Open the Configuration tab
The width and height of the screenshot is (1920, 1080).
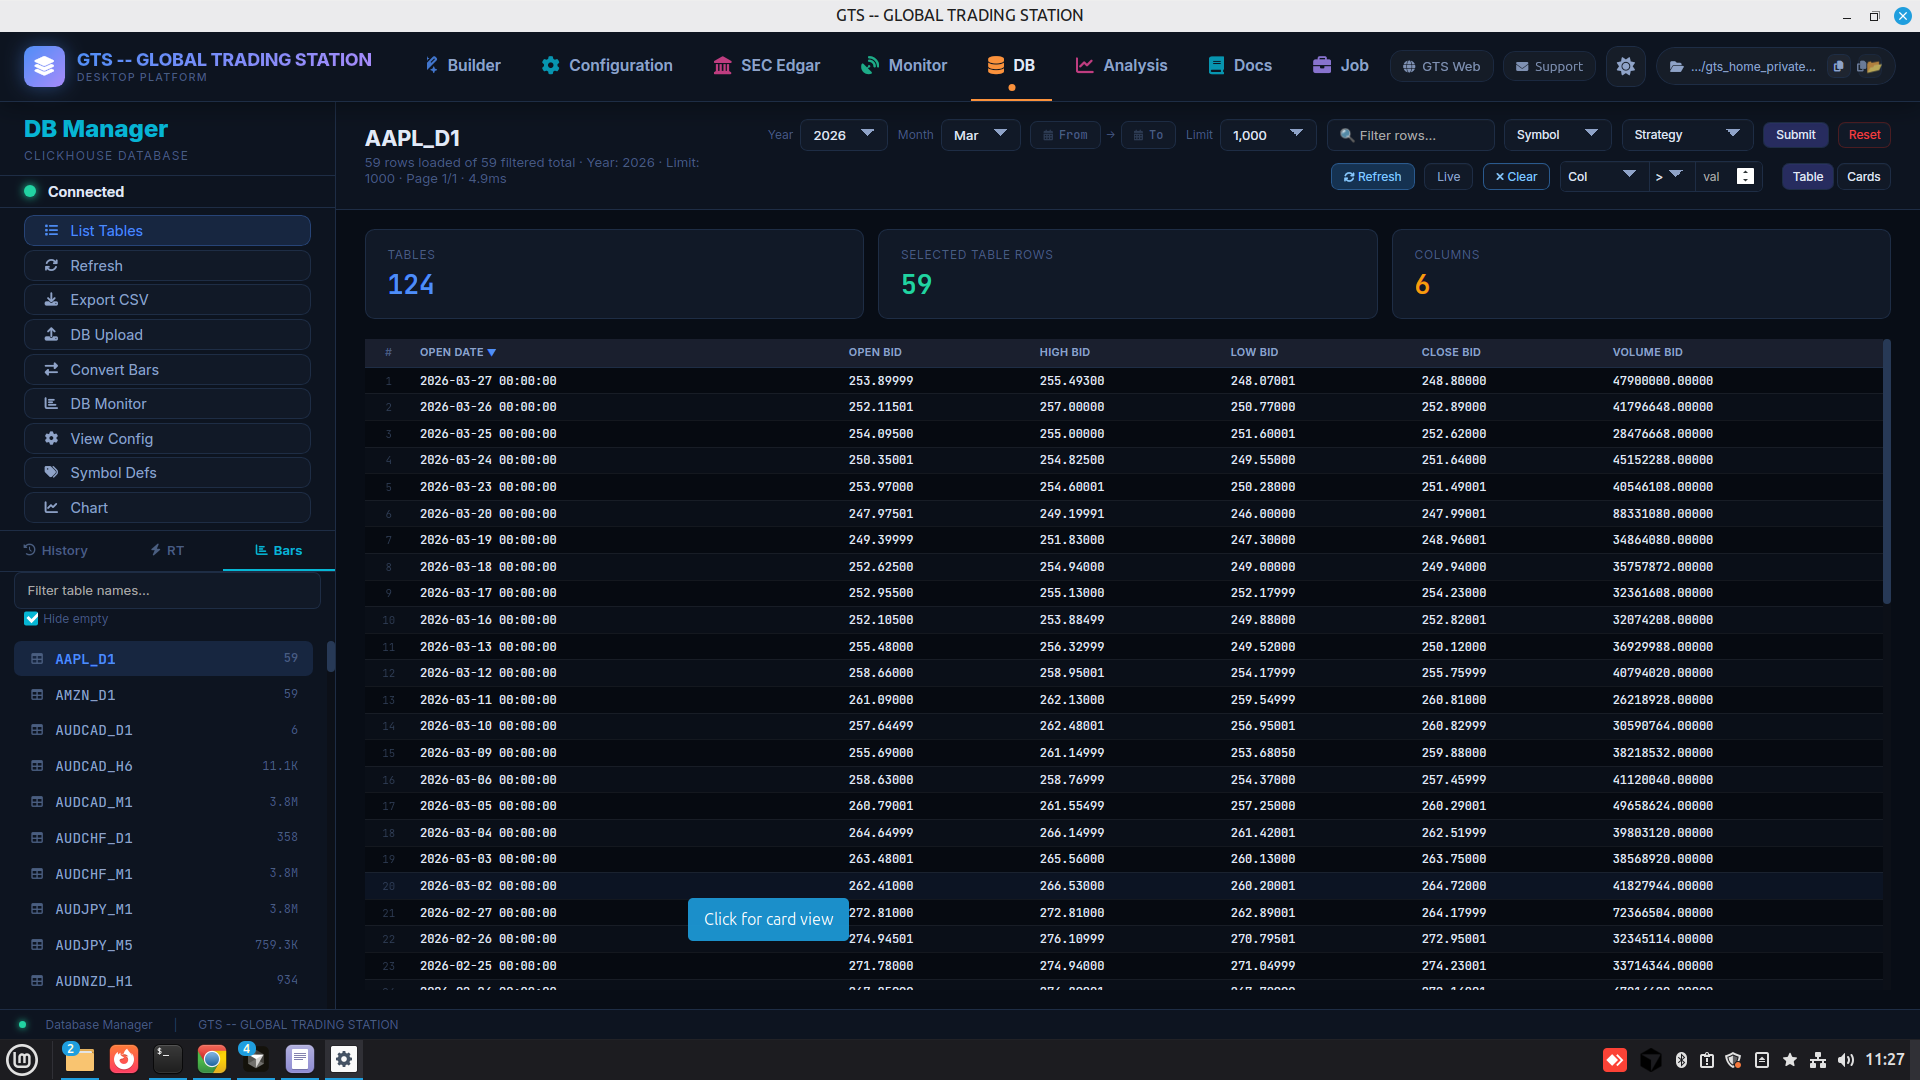pos(607,66)
